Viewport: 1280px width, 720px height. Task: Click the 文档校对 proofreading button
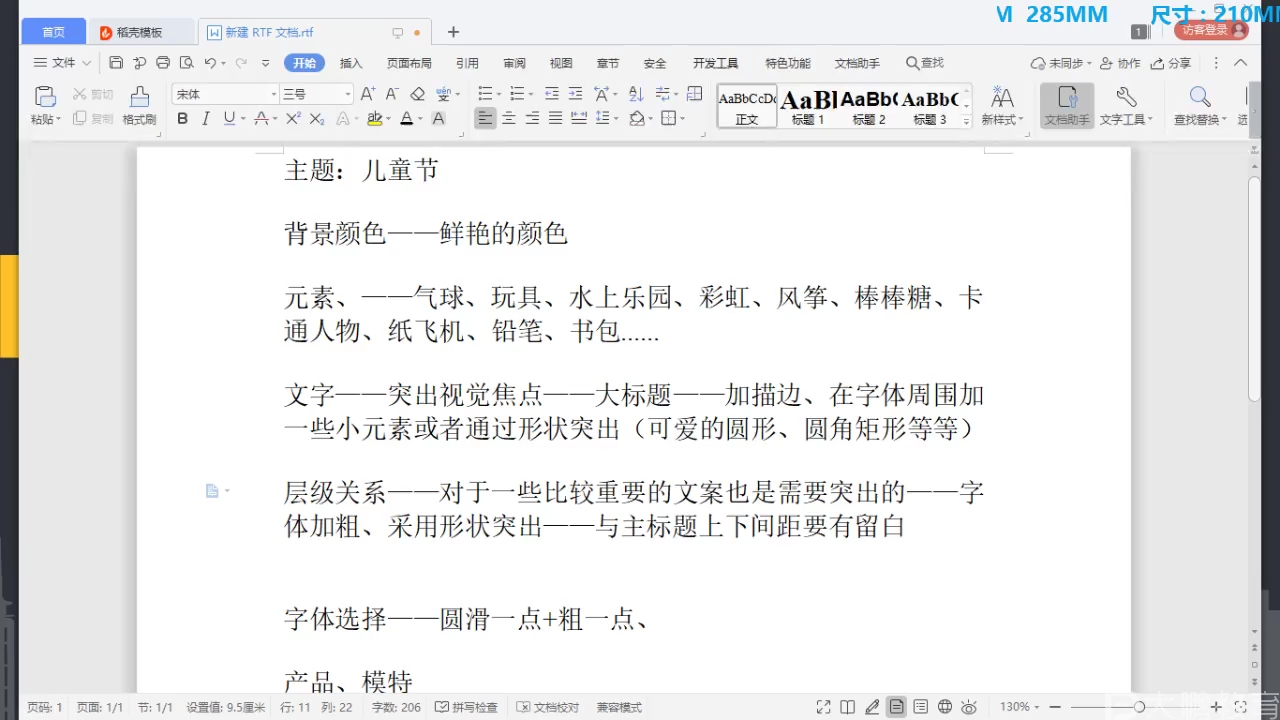point(548,707)
